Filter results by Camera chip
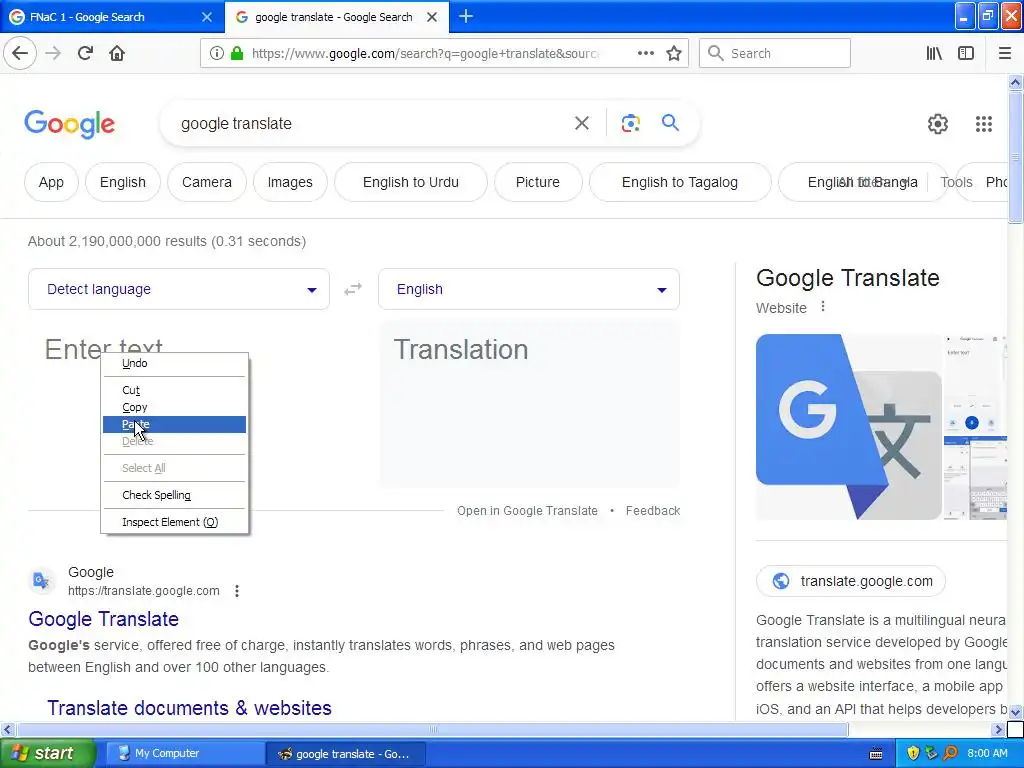The image size is (1024, 768). (207, 182)
